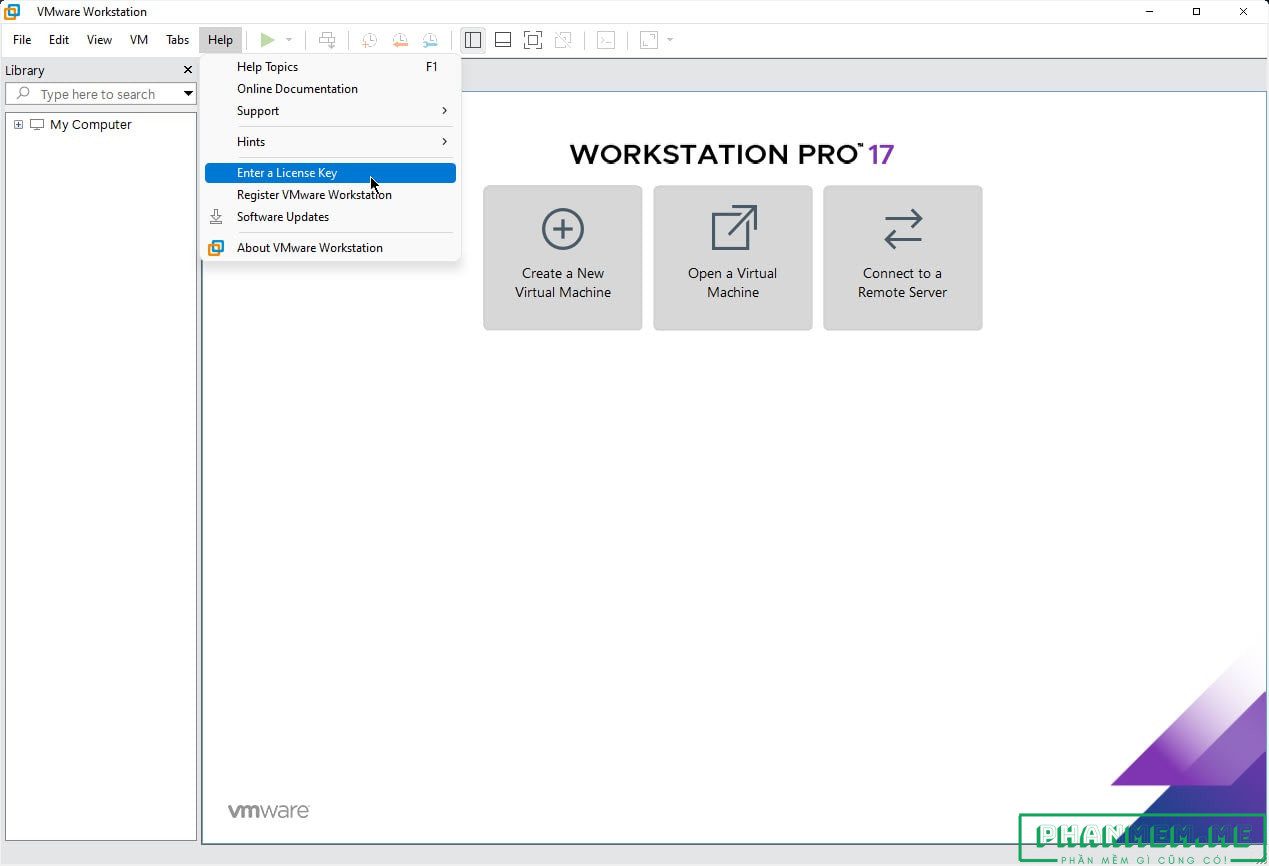Open Online Documentation from Help menu
The width and height of the screenshot is (1269, 866).
330,89
